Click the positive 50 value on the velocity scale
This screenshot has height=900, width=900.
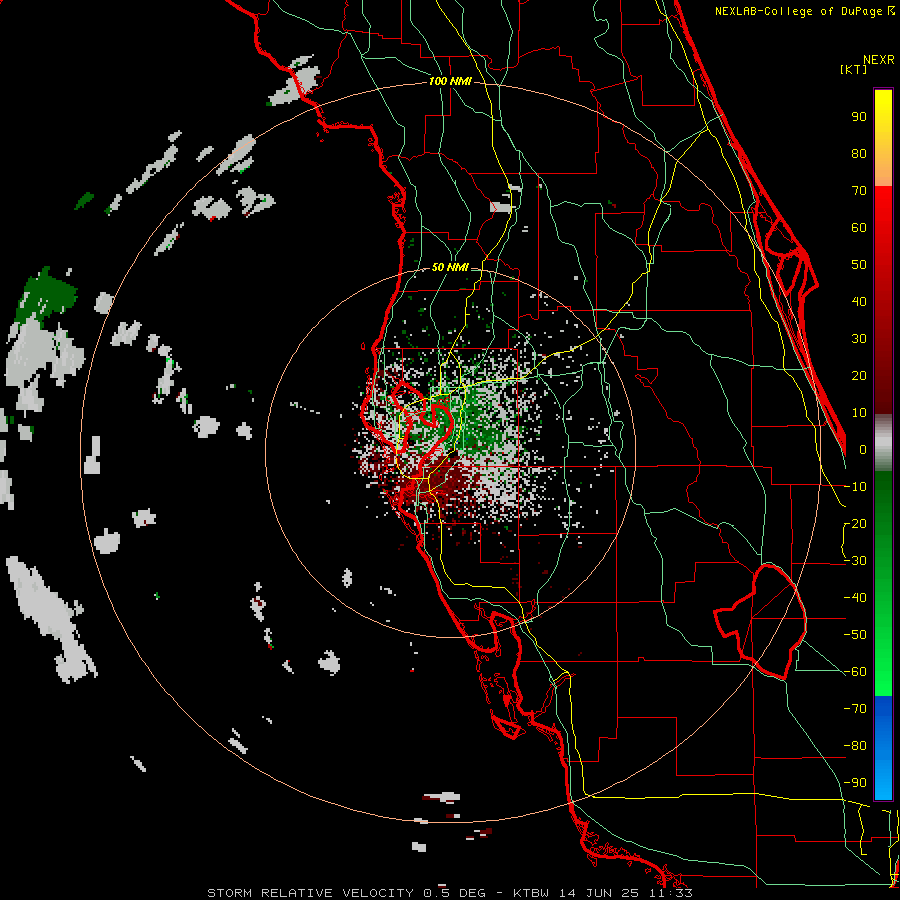(859, 265)
